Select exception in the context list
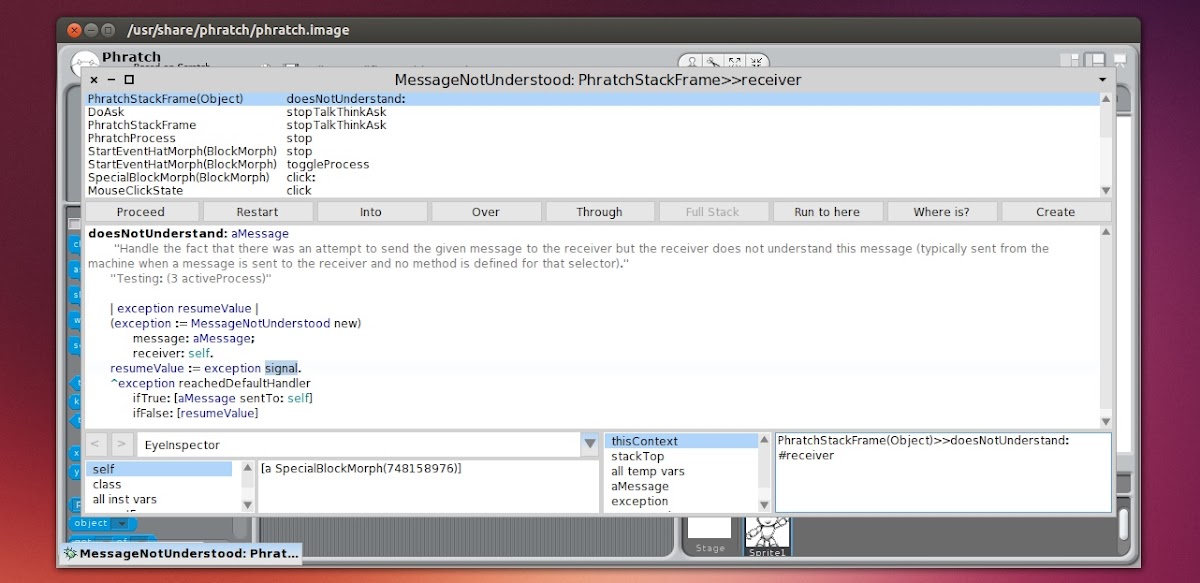 tap(682, 501)
